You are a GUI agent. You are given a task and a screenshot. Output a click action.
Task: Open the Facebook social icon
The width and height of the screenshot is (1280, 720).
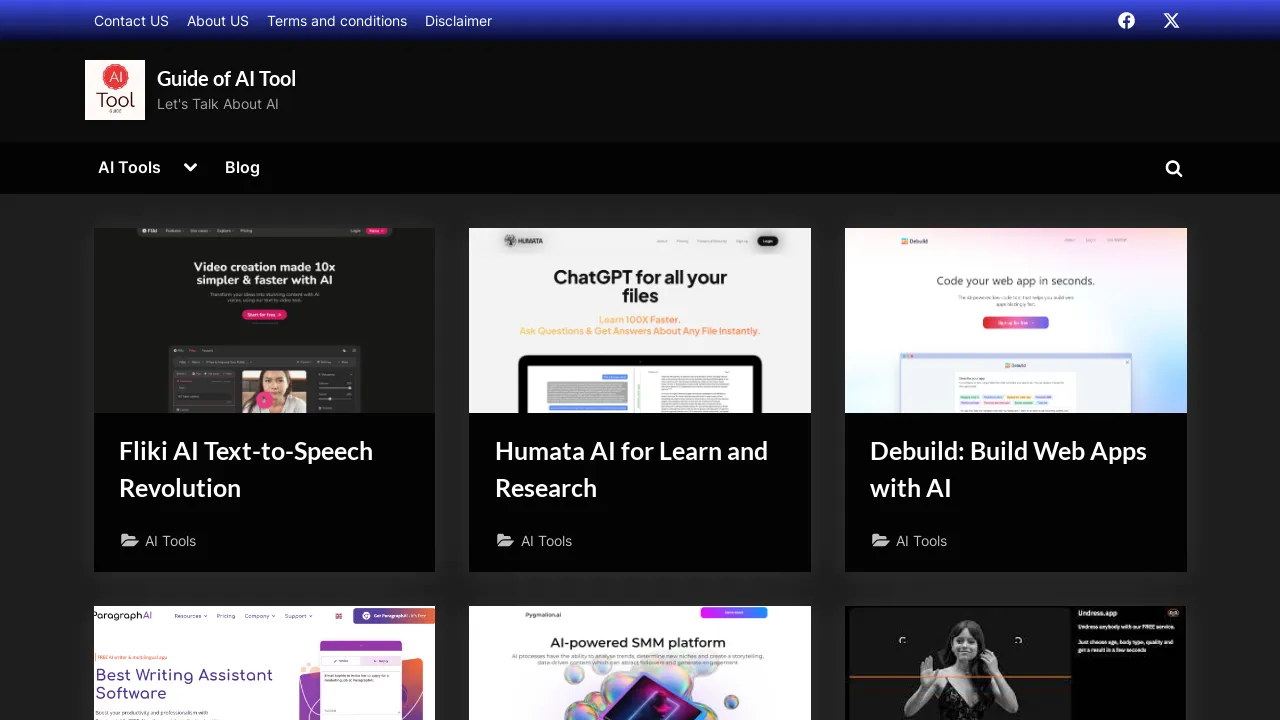click(1126, 21)
